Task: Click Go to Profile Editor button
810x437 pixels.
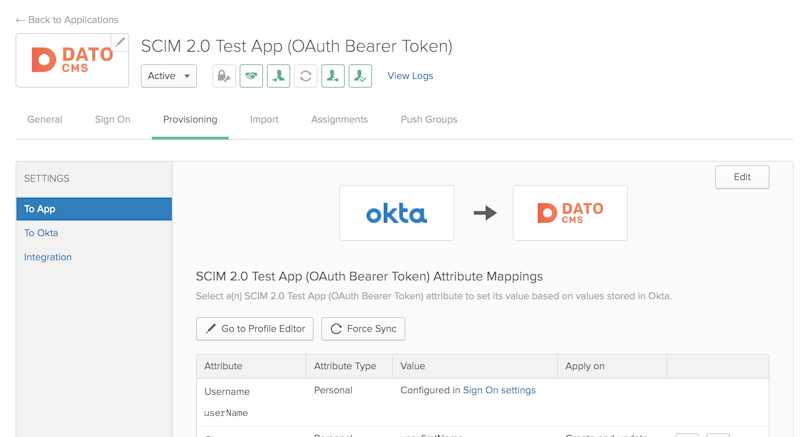Action: pyautogui.click(x=255, y=329)
